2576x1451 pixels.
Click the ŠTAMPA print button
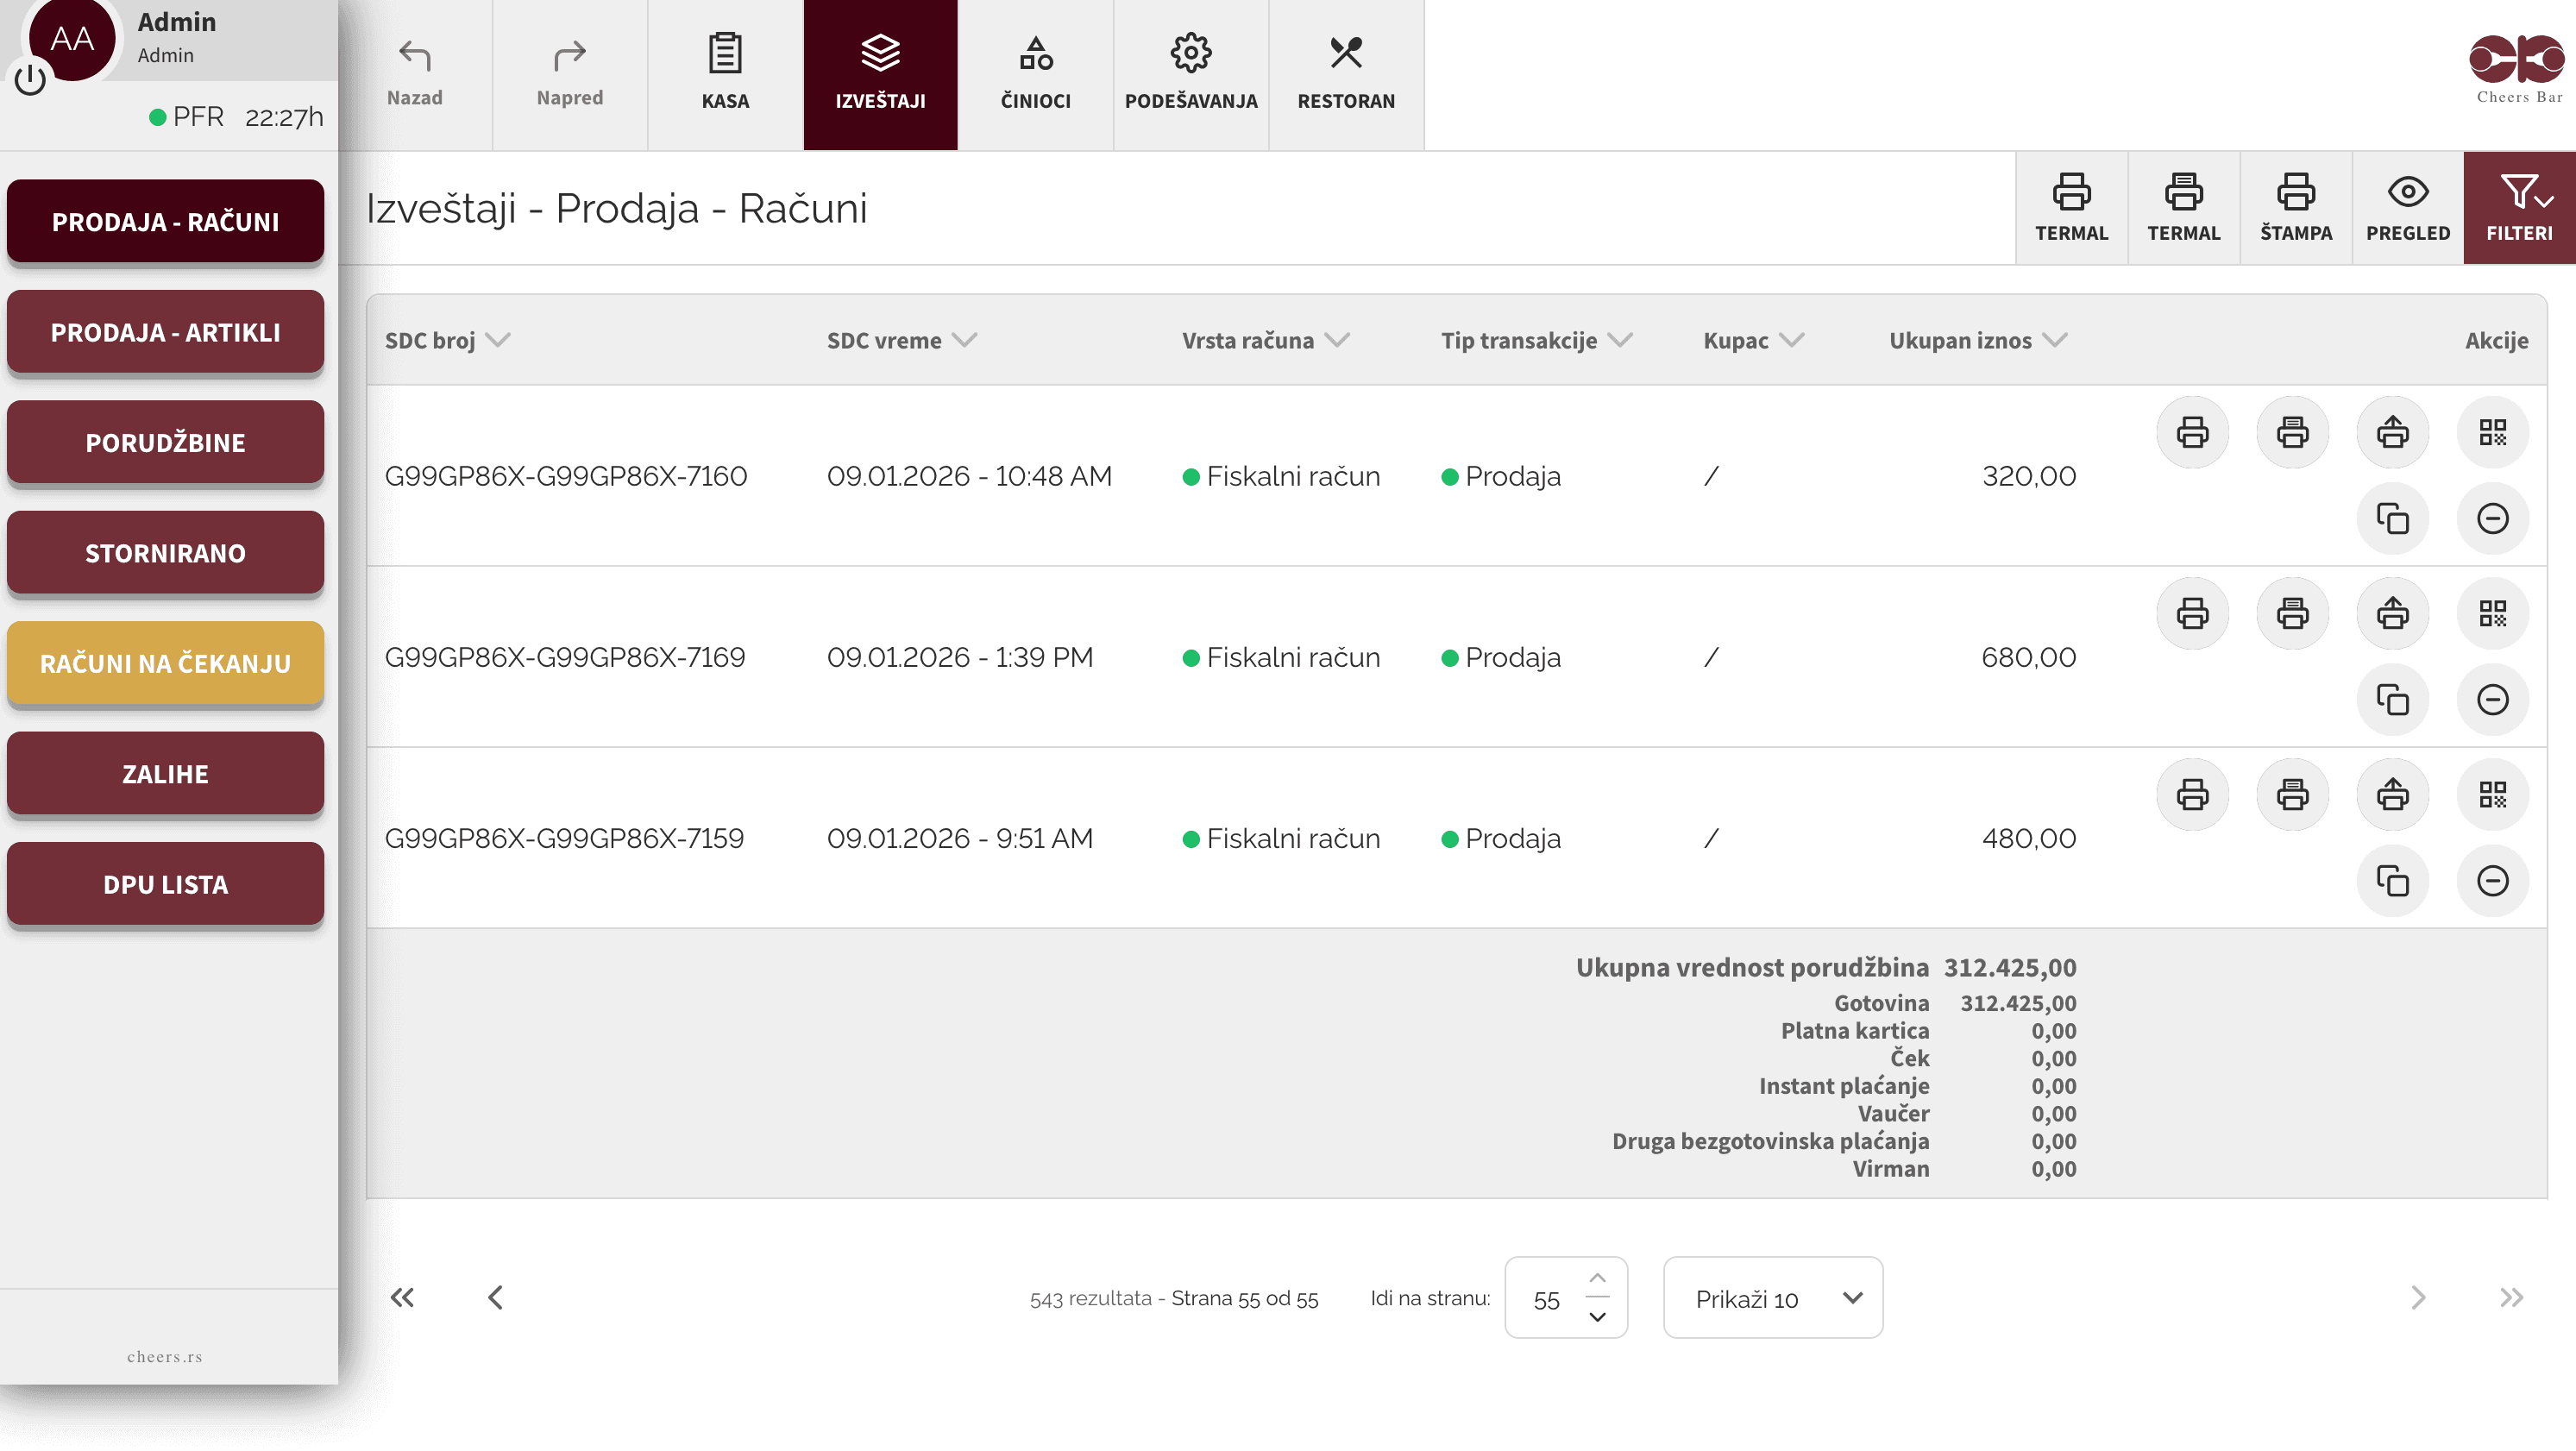[x=2295, y=208]
